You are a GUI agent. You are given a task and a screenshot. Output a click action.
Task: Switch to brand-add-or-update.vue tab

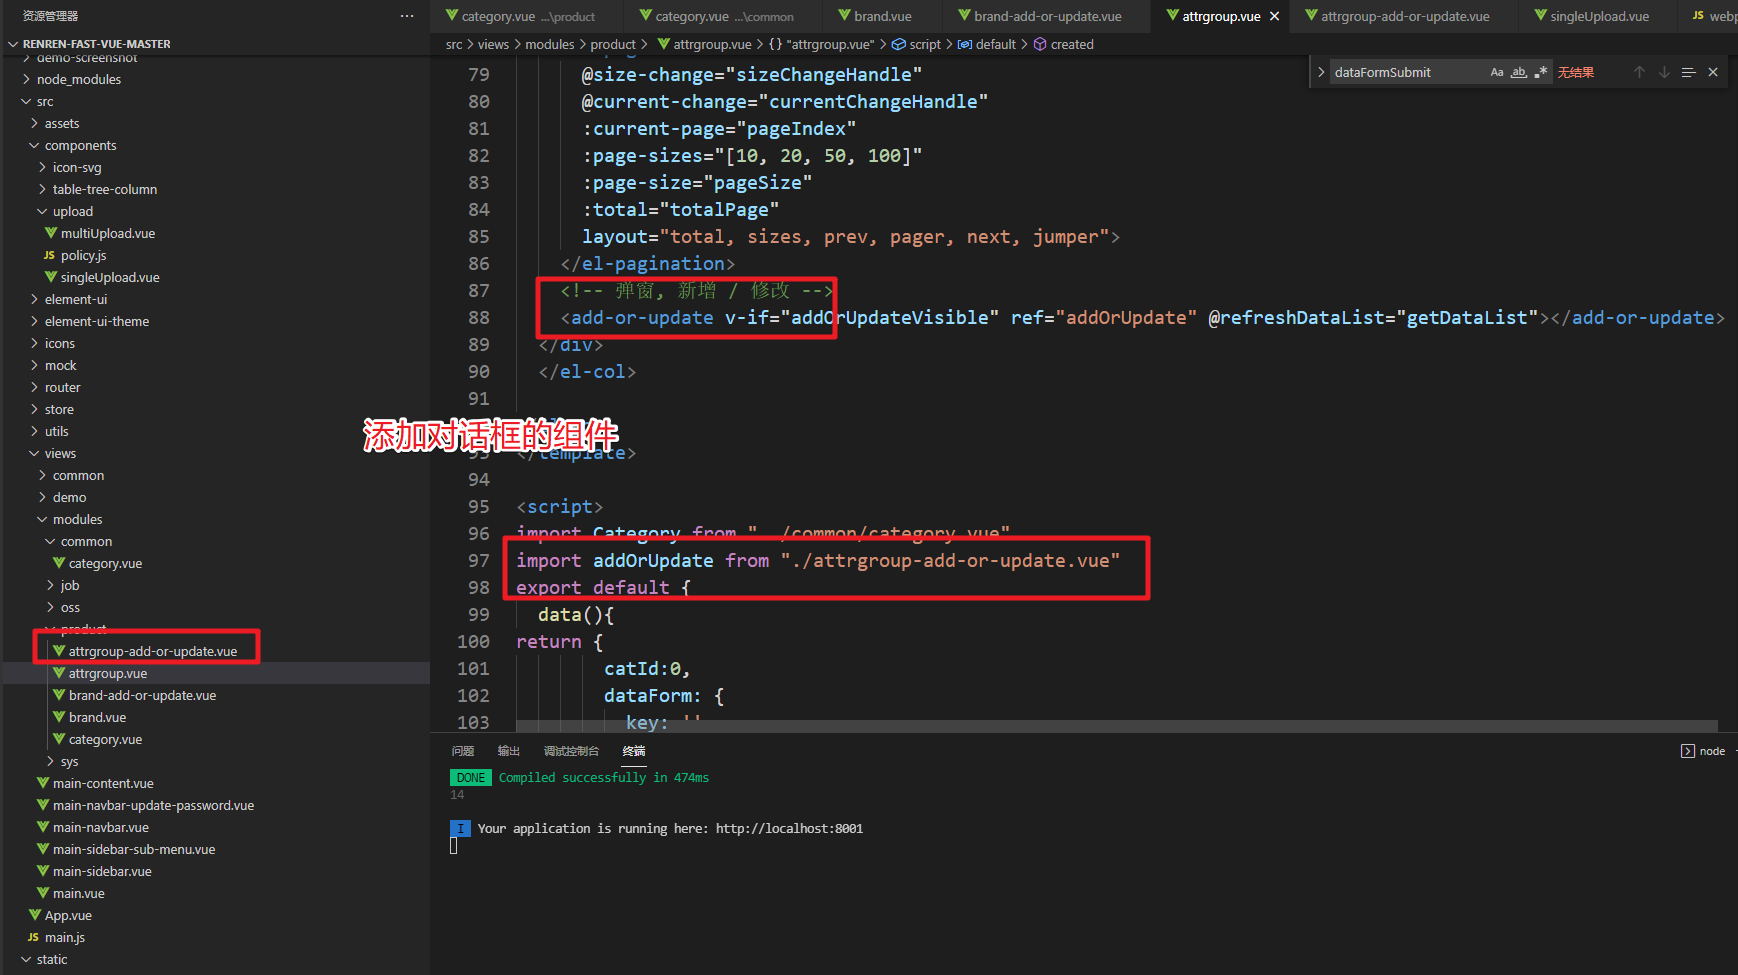point(1046,16)
